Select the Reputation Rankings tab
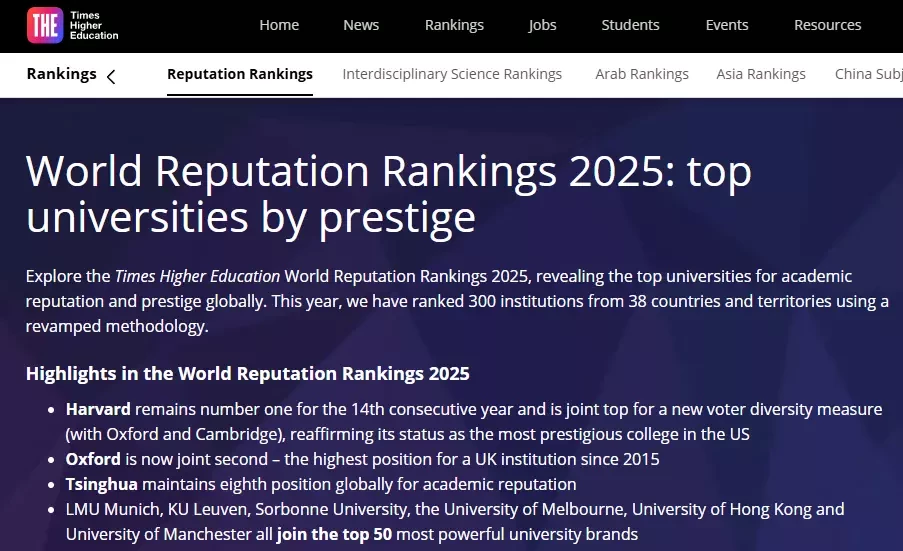 [x=240, y=74]
